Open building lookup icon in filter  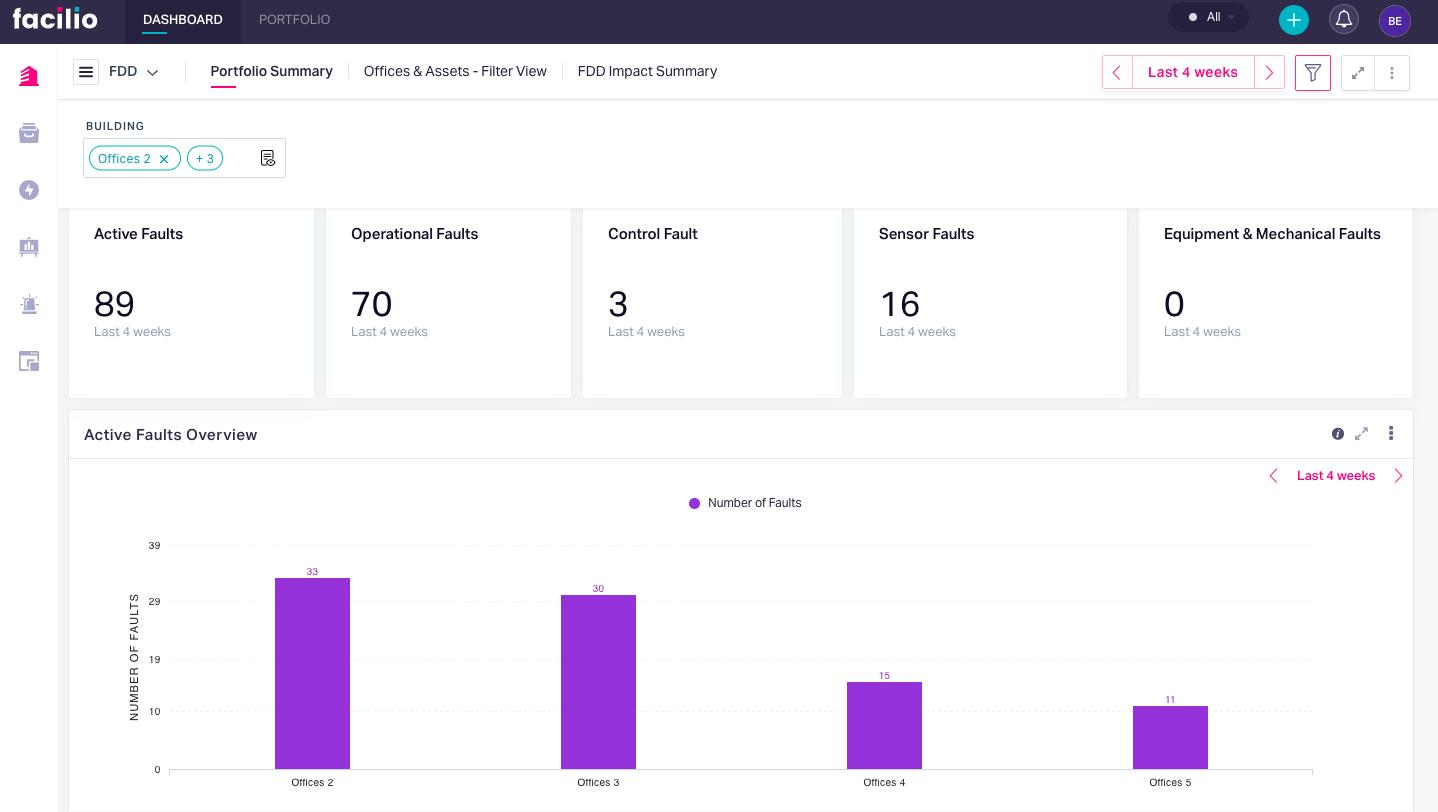pos(267,158)
